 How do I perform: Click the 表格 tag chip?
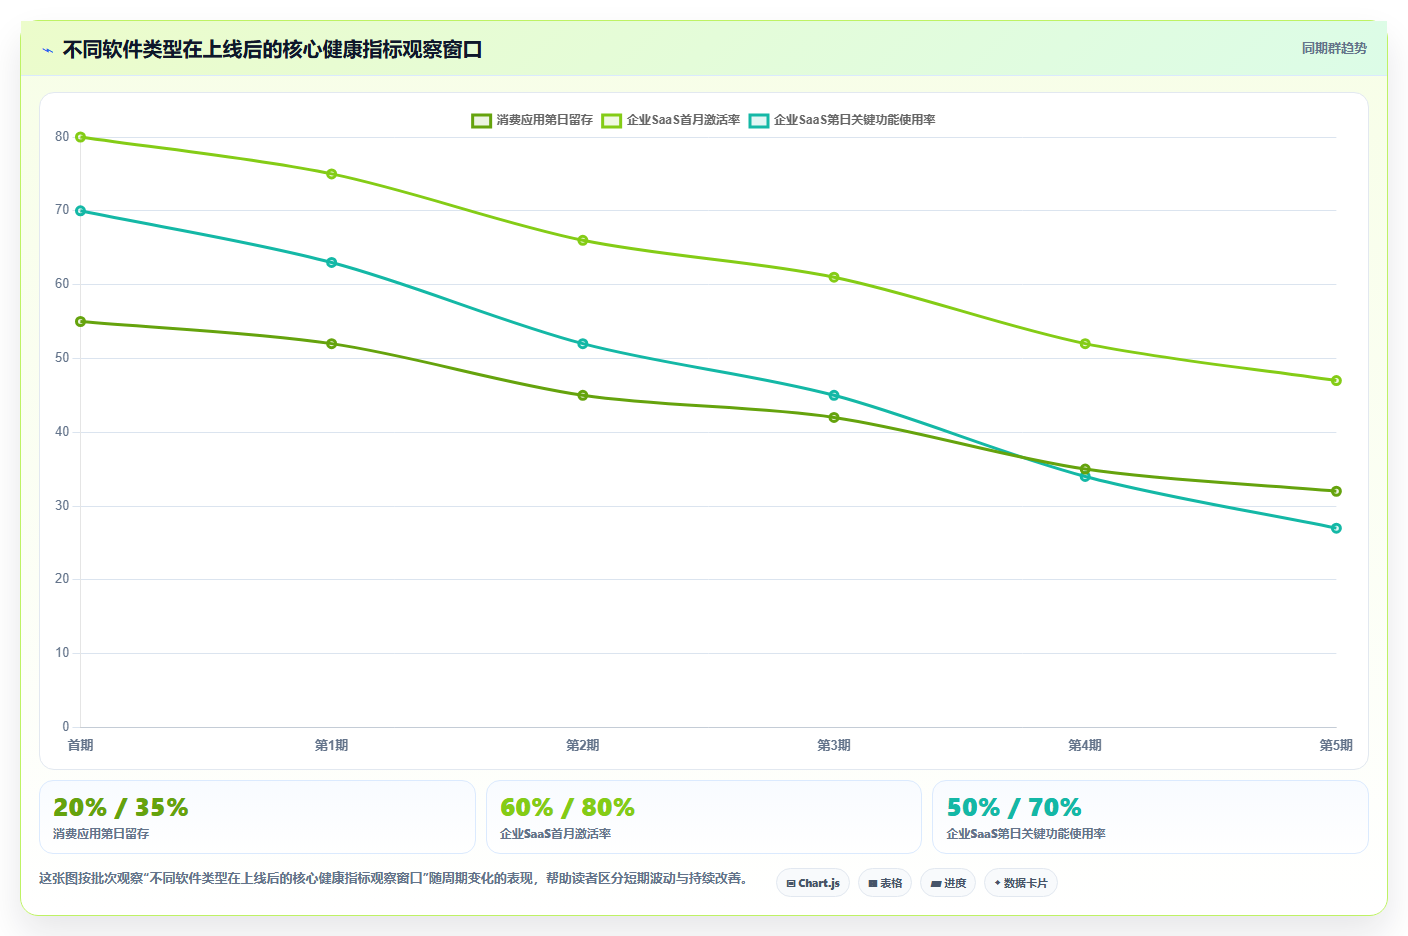[x=885, y=883]
